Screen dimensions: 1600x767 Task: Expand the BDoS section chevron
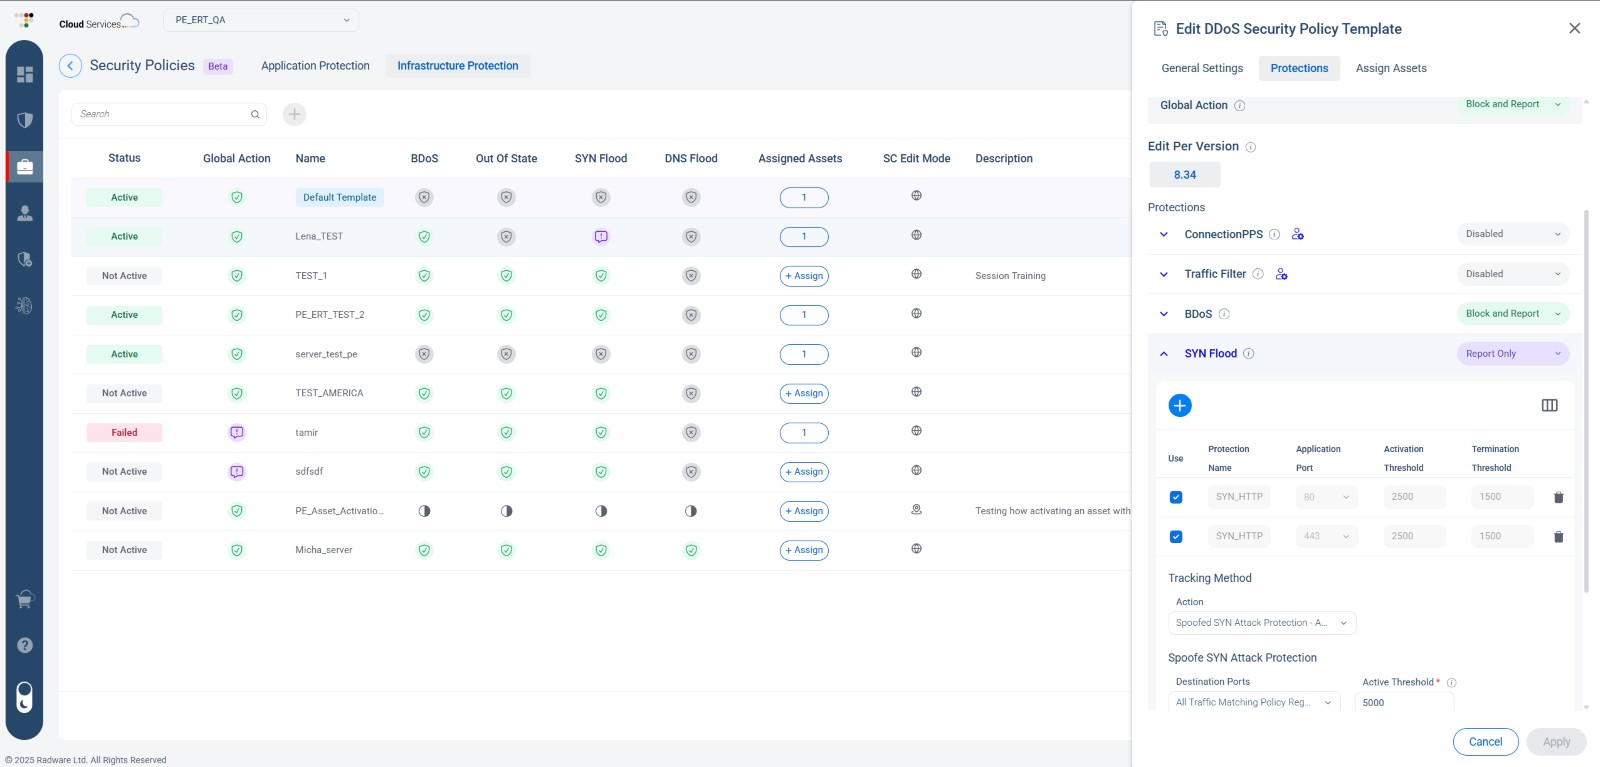click(1164, 314)
